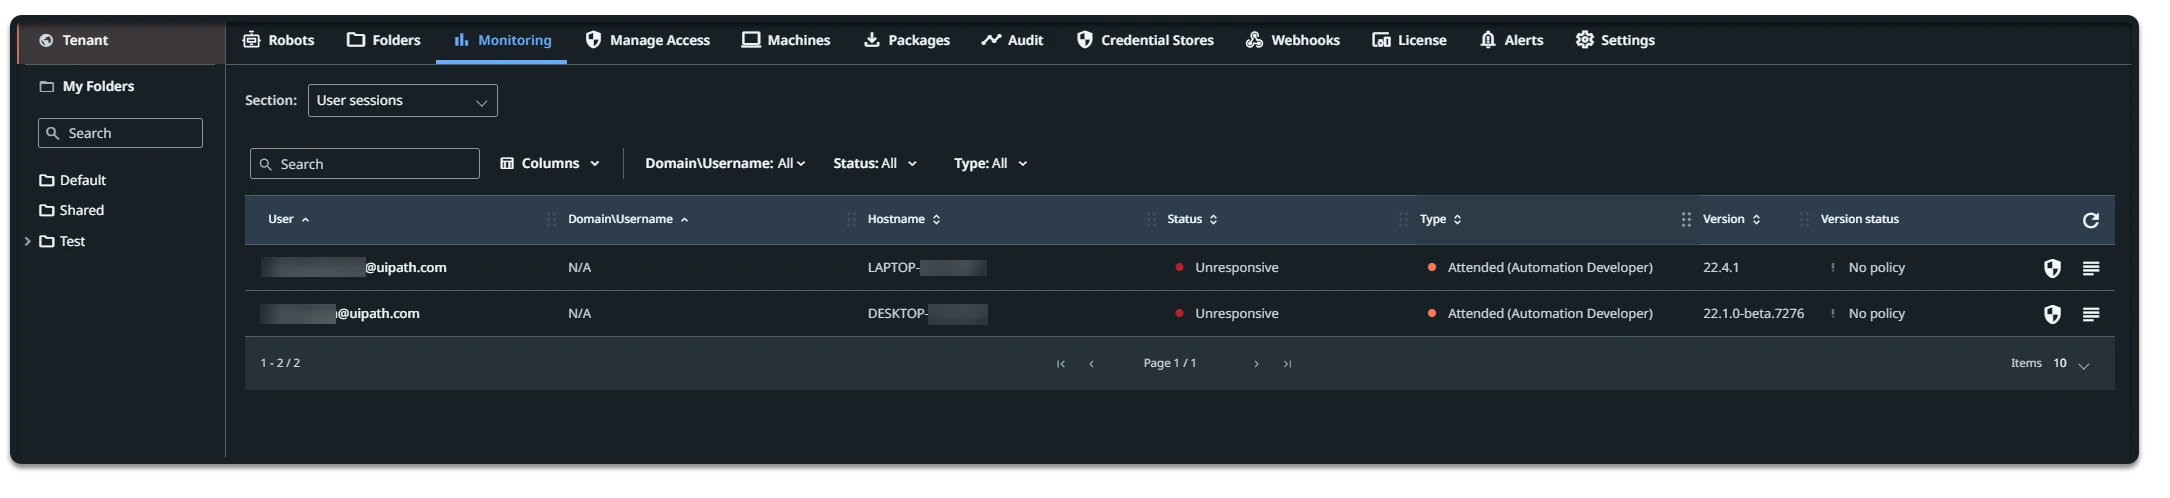This screenshot has height=498, width=2170.
Task: Select Tenant in the sidebar
Action: 121,41
